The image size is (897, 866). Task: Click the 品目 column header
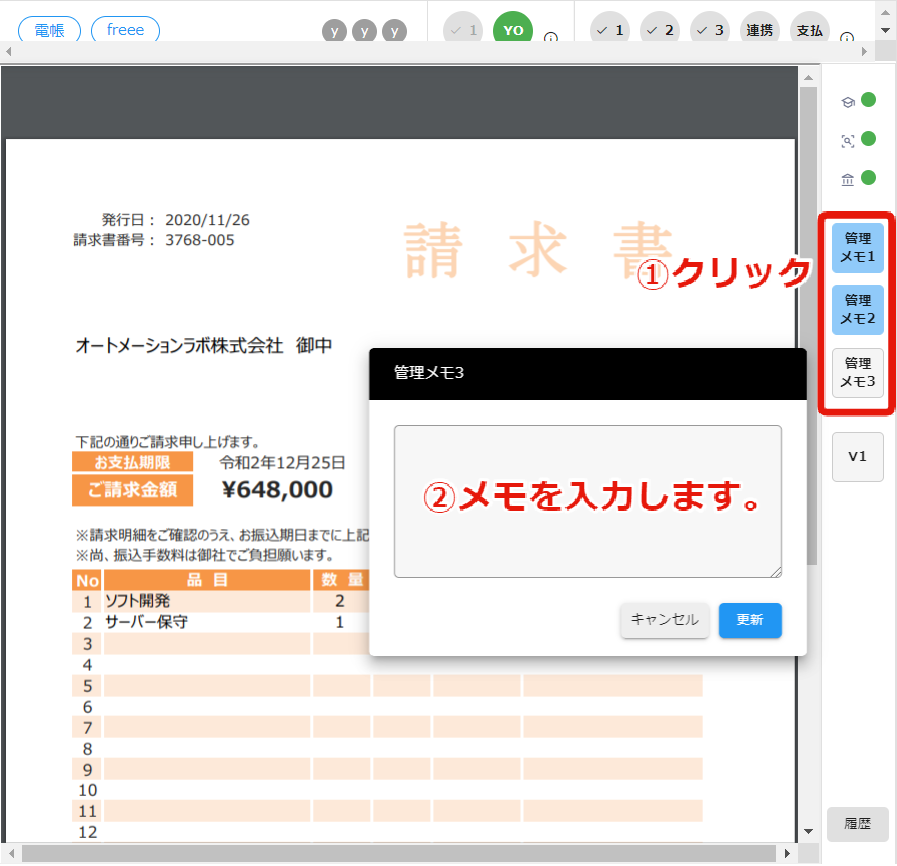click(207, 580)
